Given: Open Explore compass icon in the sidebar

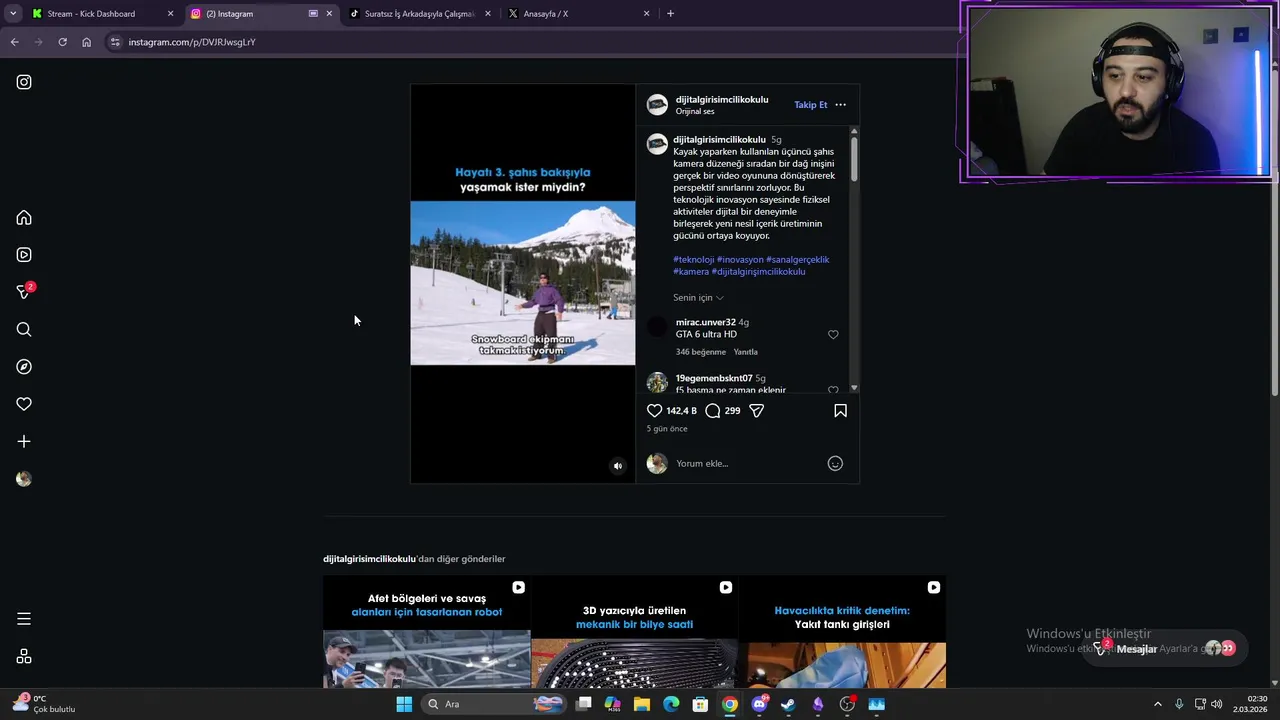Looking at the screenshot, I should click(x=24, y=367).
